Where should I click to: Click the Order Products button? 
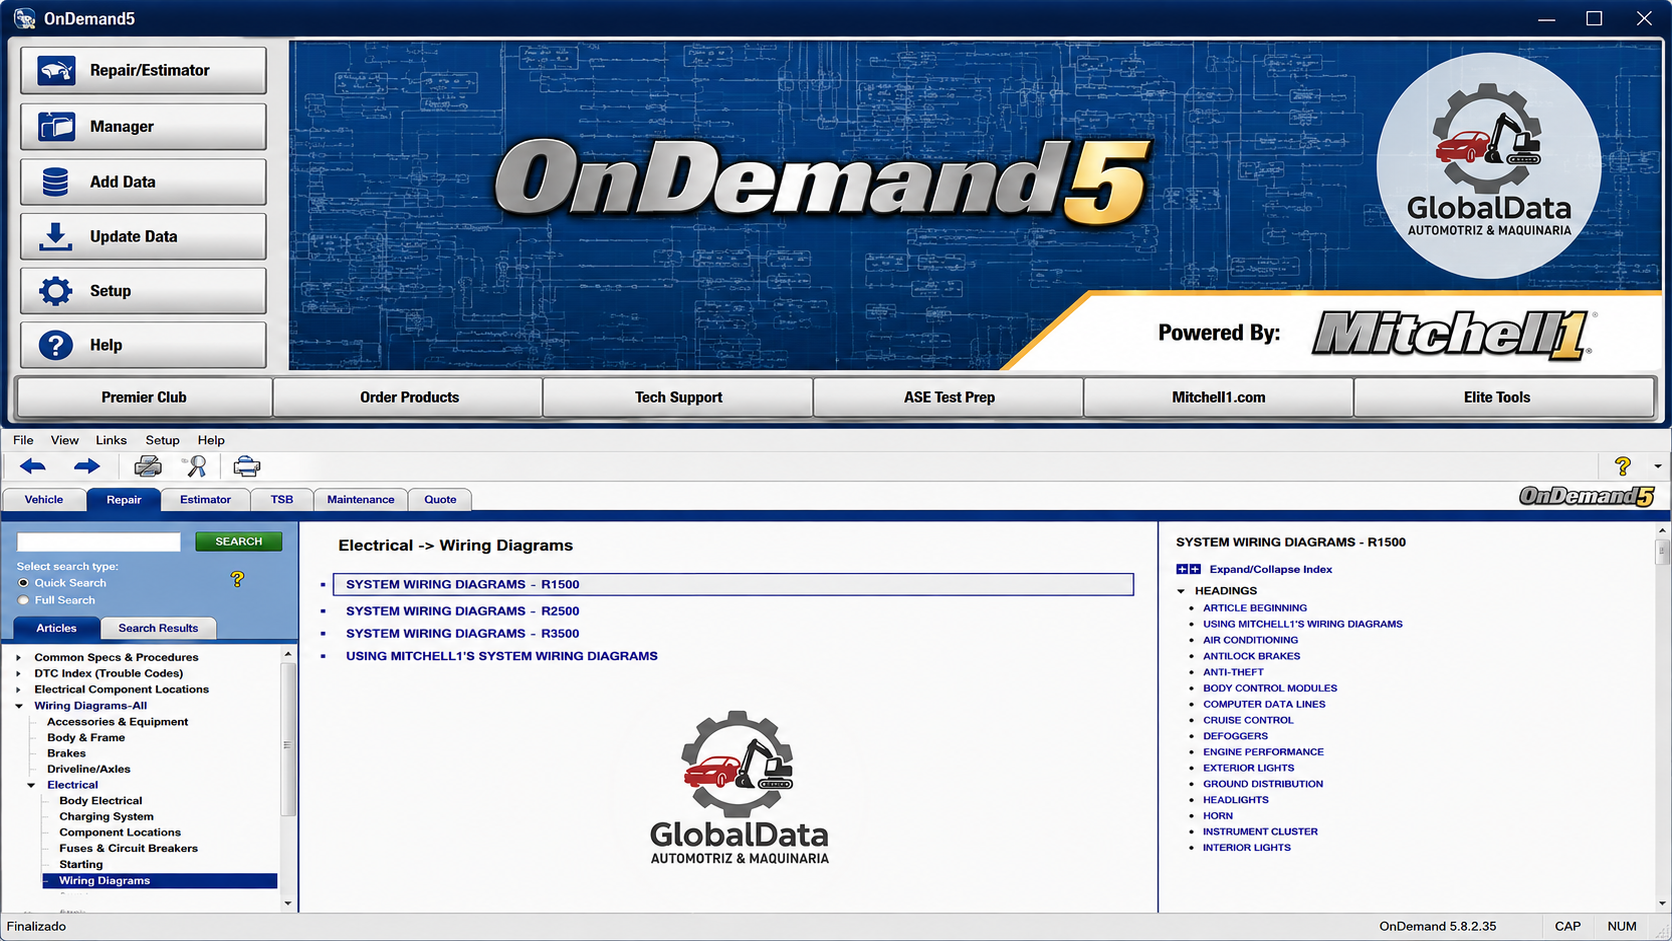point(409,397)
